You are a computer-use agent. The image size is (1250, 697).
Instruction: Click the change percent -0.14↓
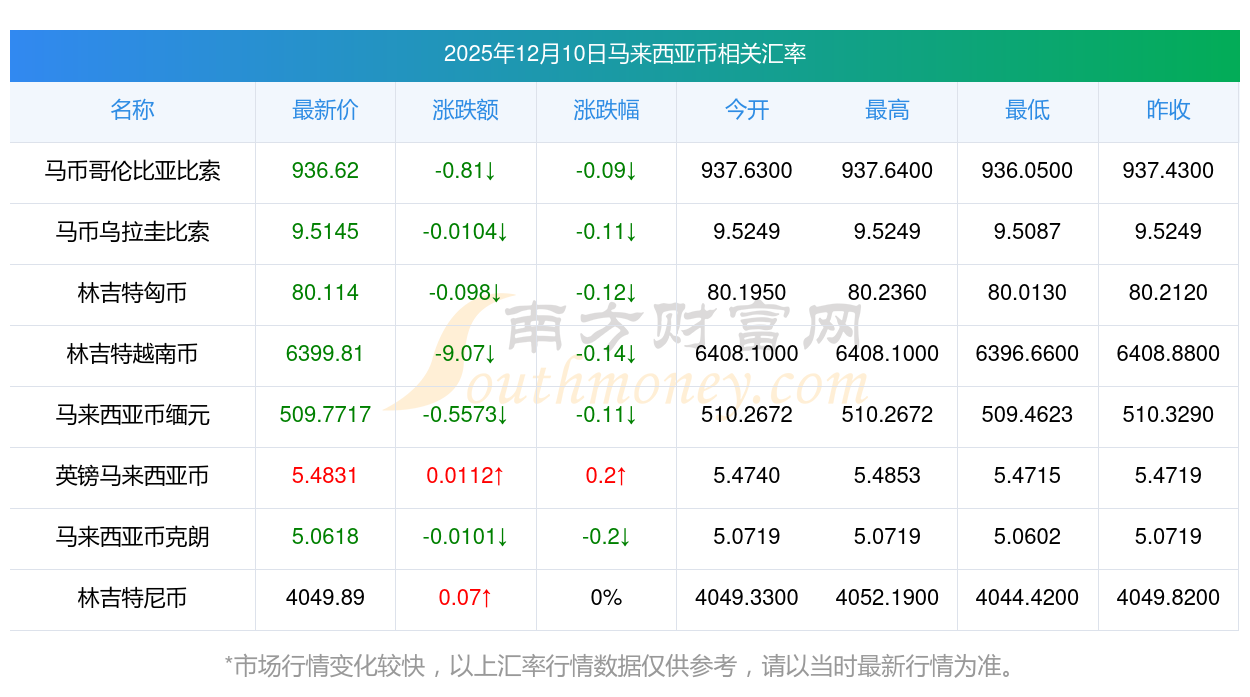click(606, 354)
